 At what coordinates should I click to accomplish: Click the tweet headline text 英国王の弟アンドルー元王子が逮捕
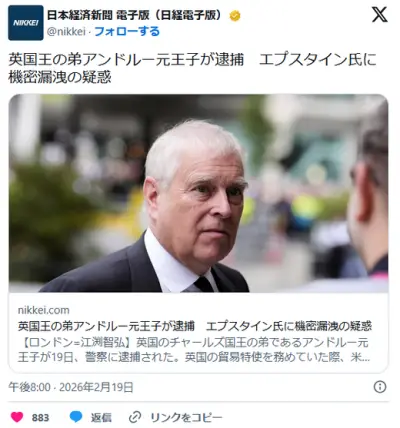126,60
